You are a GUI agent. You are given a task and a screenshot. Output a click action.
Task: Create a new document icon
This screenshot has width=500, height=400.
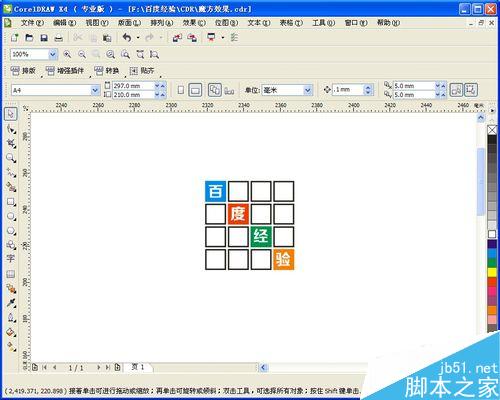pos(15,38)
